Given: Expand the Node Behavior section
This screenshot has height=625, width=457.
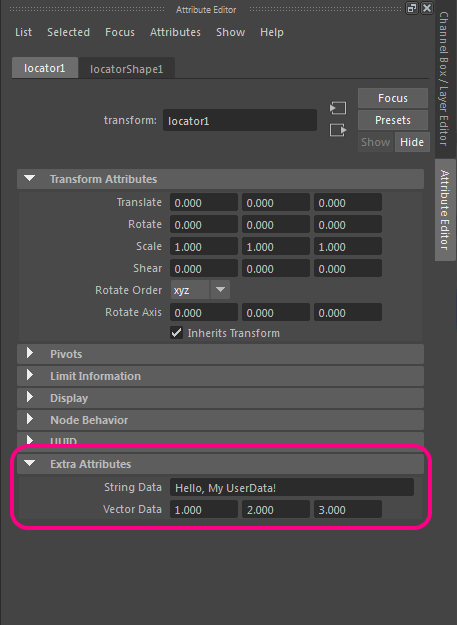Looking at the screenshot, I should (30, 419).
